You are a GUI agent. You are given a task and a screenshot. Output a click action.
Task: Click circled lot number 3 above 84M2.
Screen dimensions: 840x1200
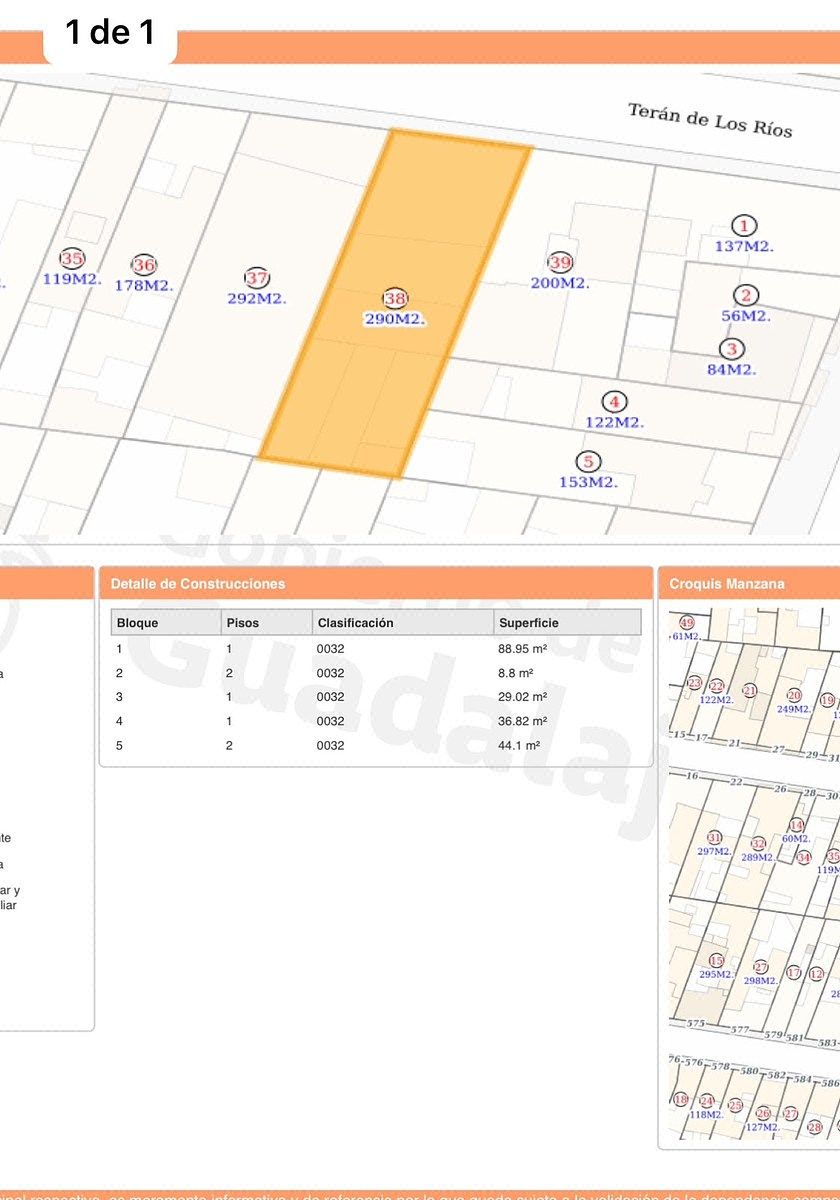[731, 349]
